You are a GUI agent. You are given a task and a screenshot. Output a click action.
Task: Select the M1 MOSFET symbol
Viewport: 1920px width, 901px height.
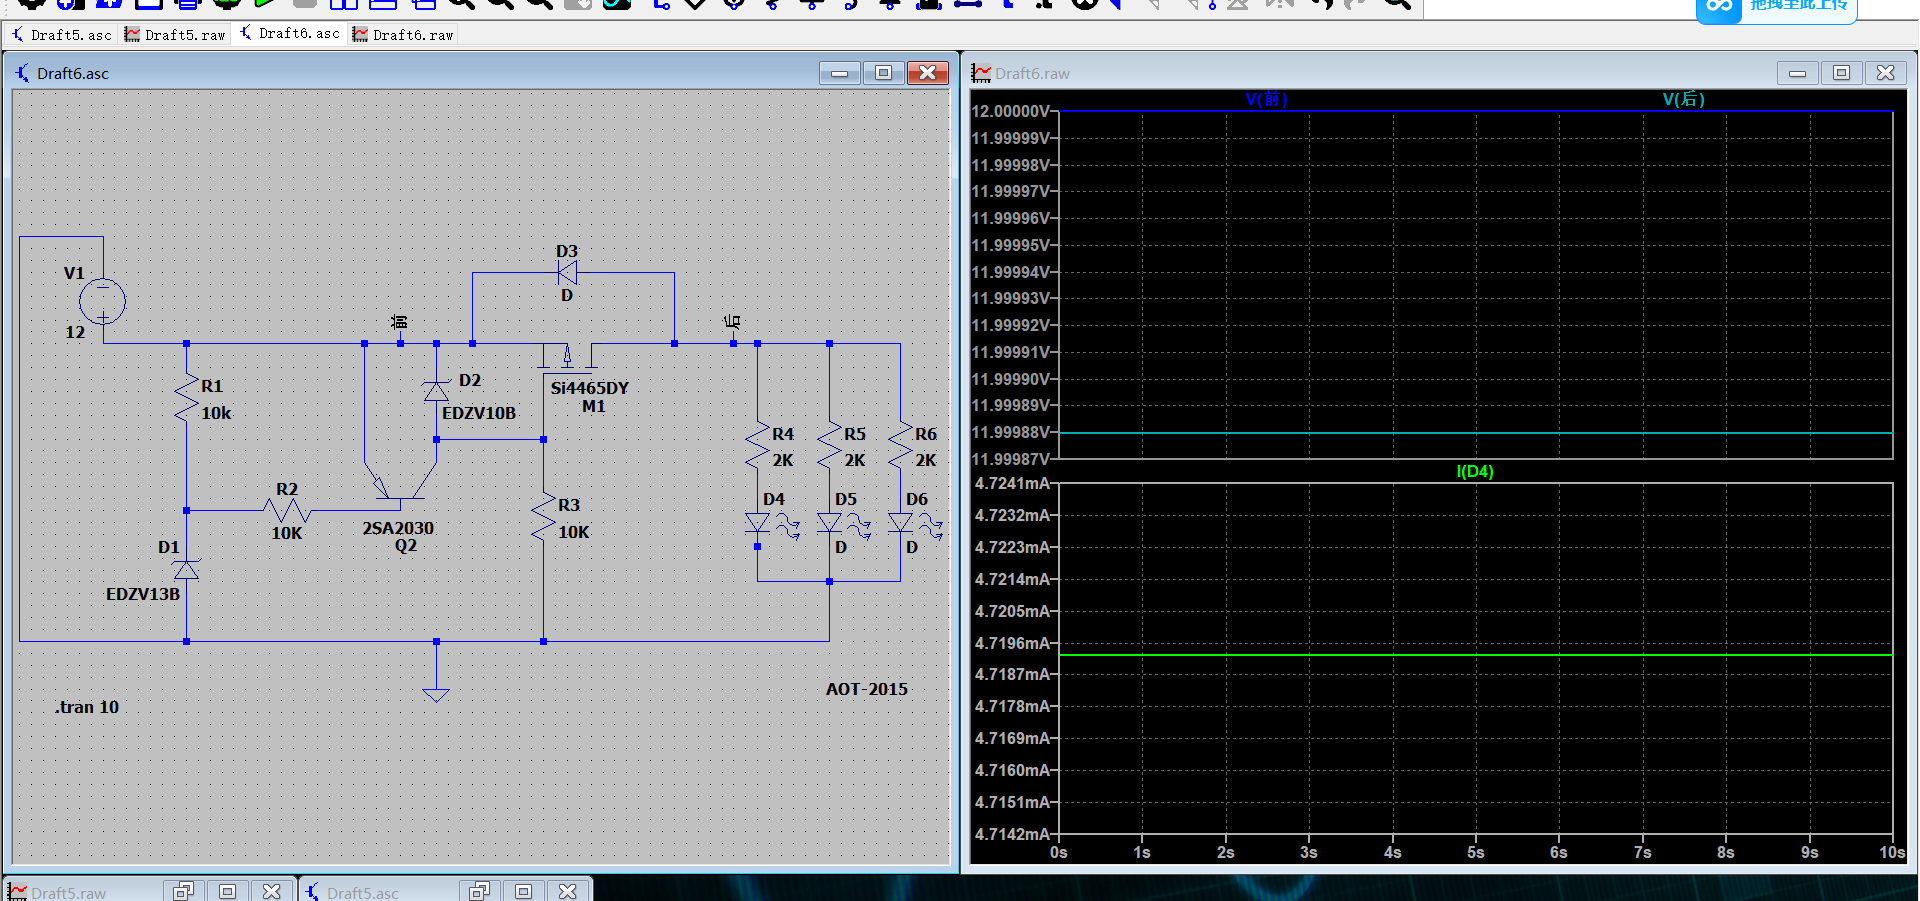pyautogui.click(x=567, y=358)
